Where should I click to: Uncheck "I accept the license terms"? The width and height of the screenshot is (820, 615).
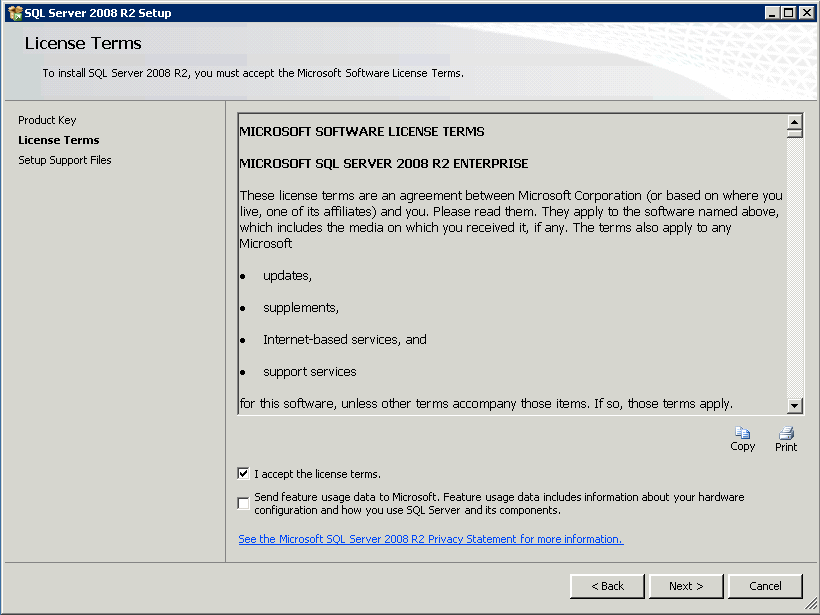(243, 473)
